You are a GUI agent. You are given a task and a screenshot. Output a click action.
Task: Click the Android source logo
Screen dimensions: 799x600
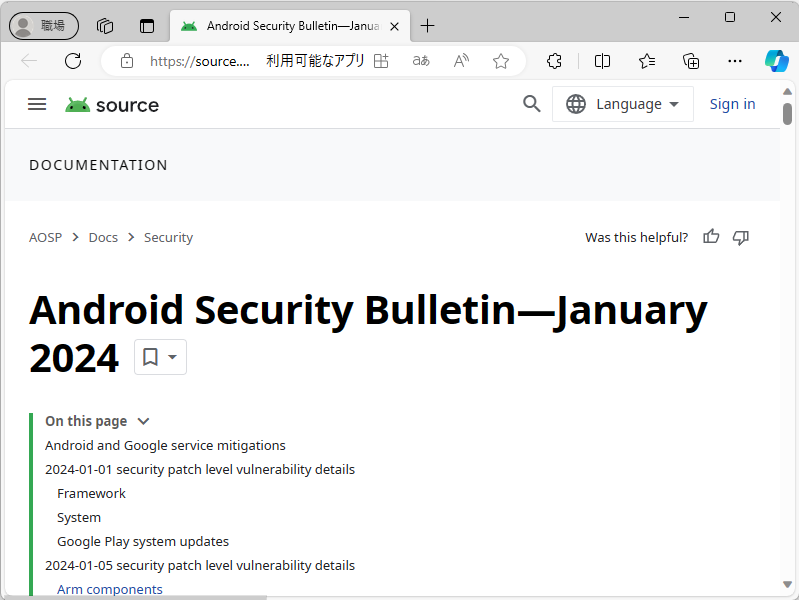(112, 105)
